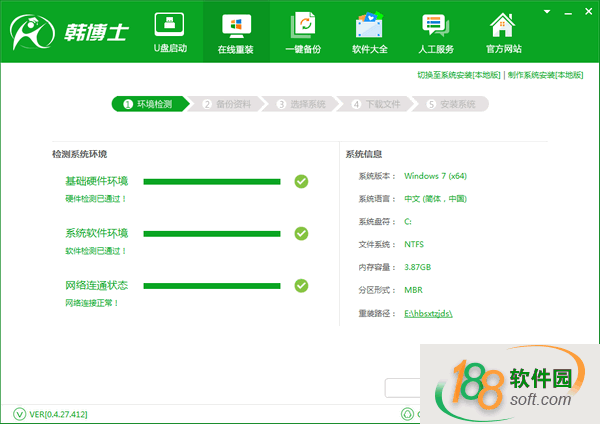Click 切换至系统安装[本地版] link
This screenshot has width=600, height=424.
459,75
